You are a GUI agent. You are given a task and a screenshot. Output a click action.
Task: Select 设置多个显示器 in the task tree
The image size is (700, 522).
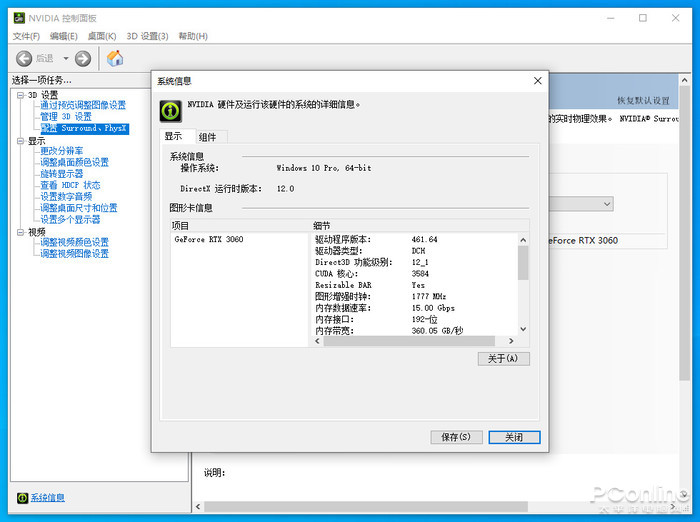tap(70, 219)
